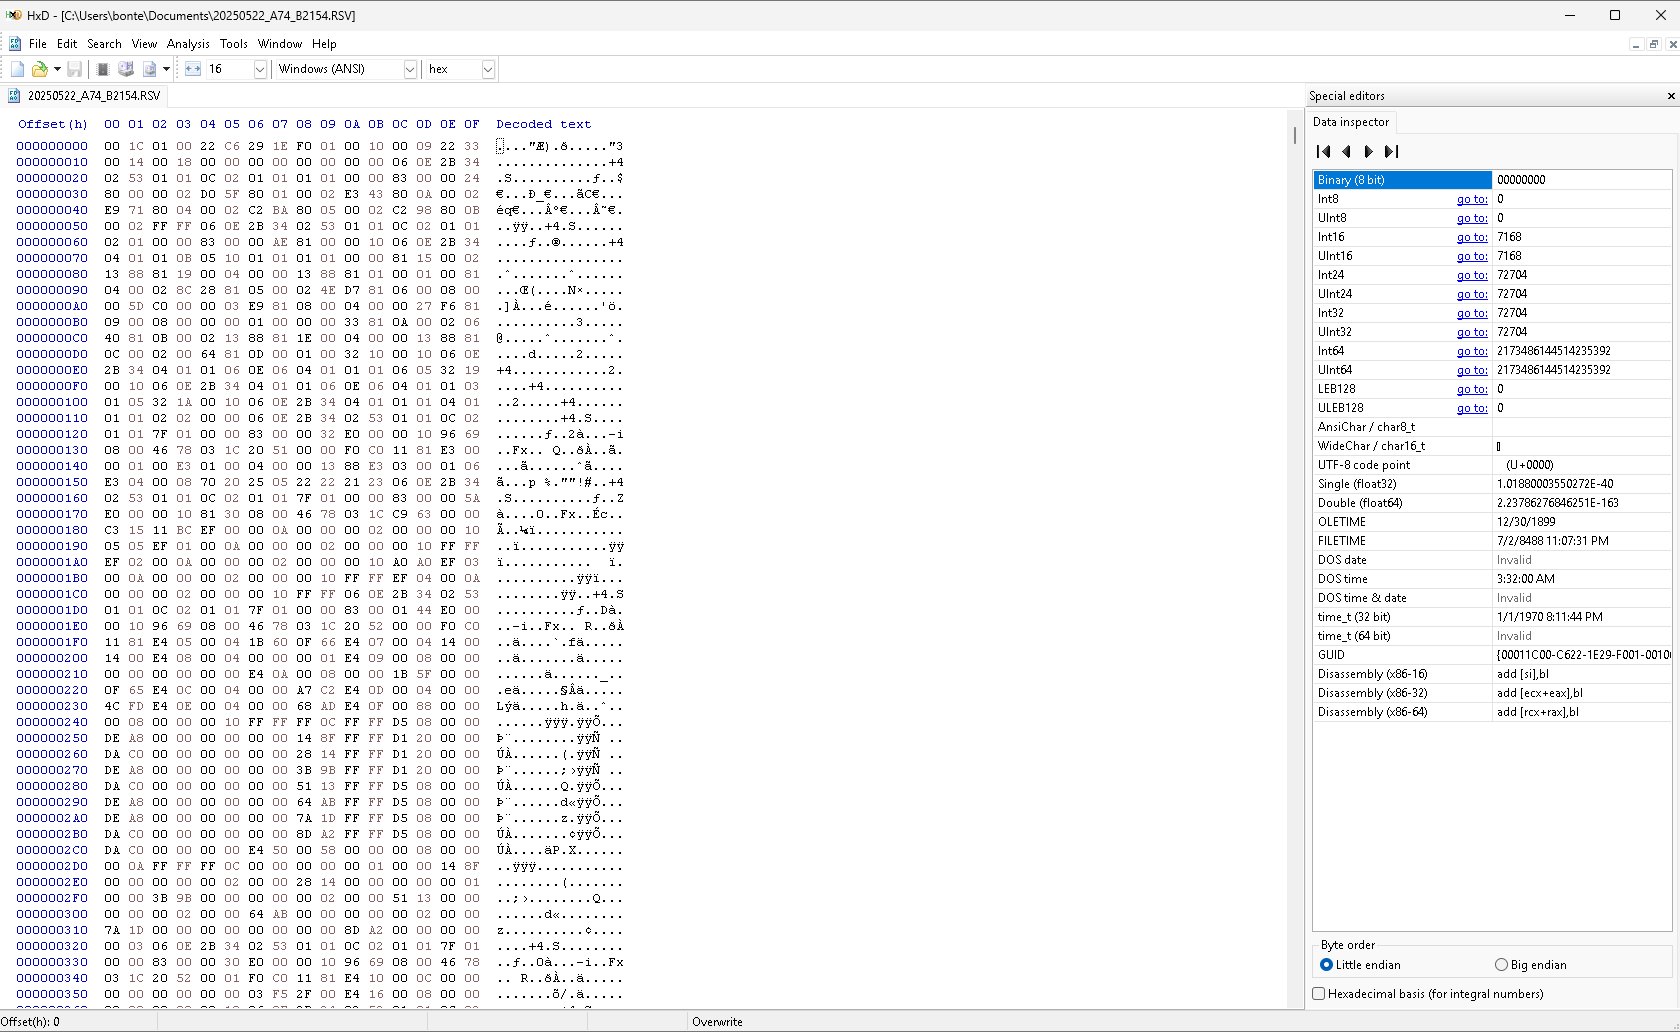Create a new file with the toolbar icon
This screenshot has height=1032, width=1680.
18,69
